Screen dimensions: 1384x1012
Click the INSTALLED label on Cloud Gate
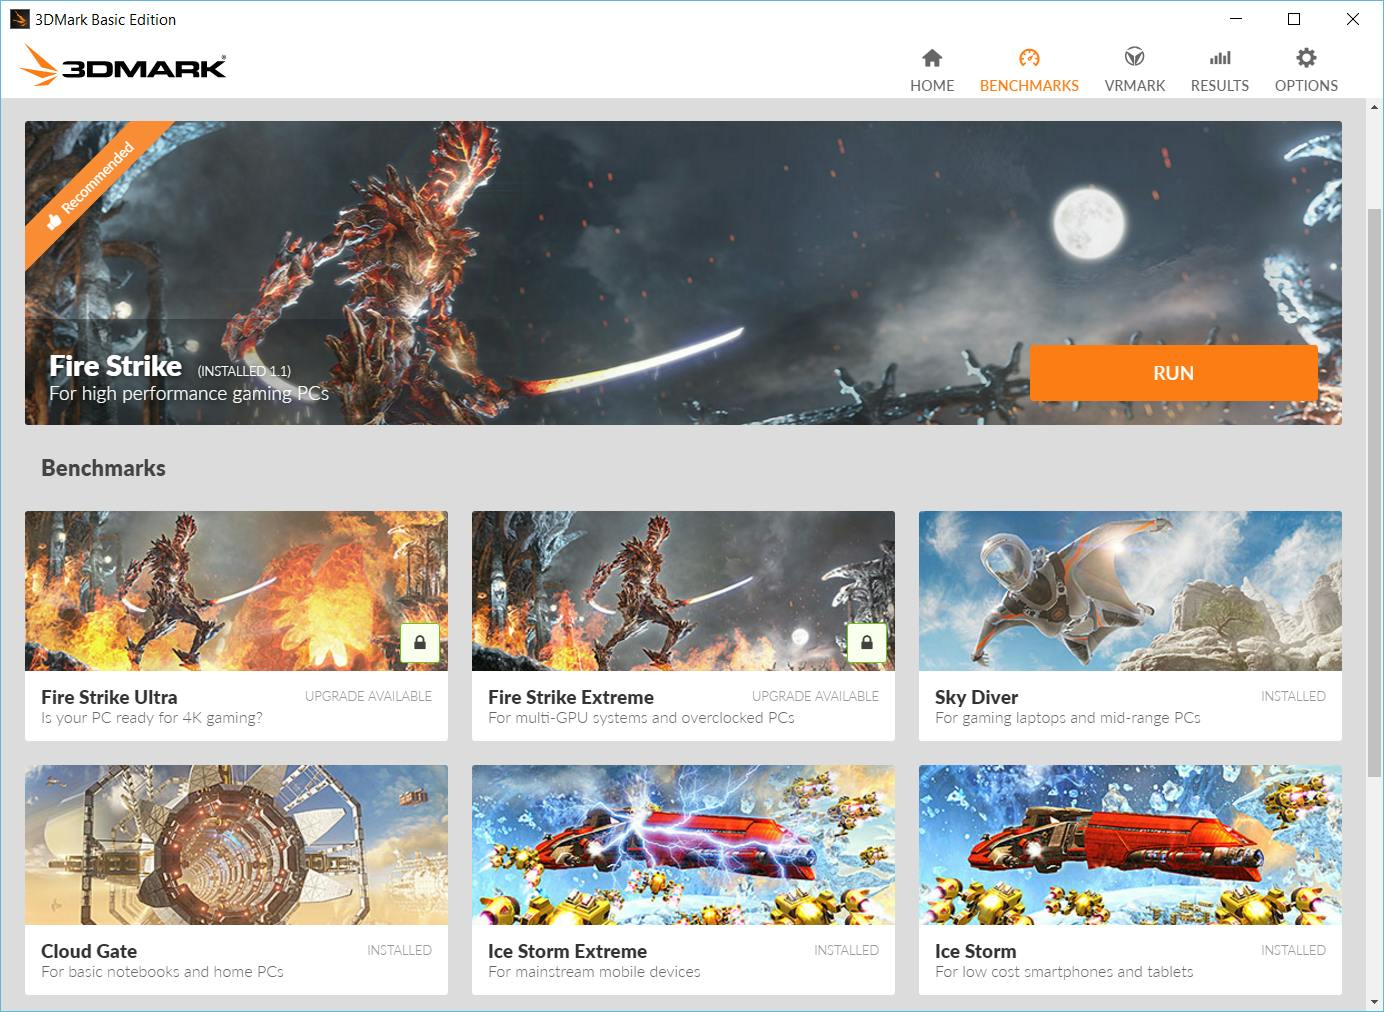pos(399,950)
